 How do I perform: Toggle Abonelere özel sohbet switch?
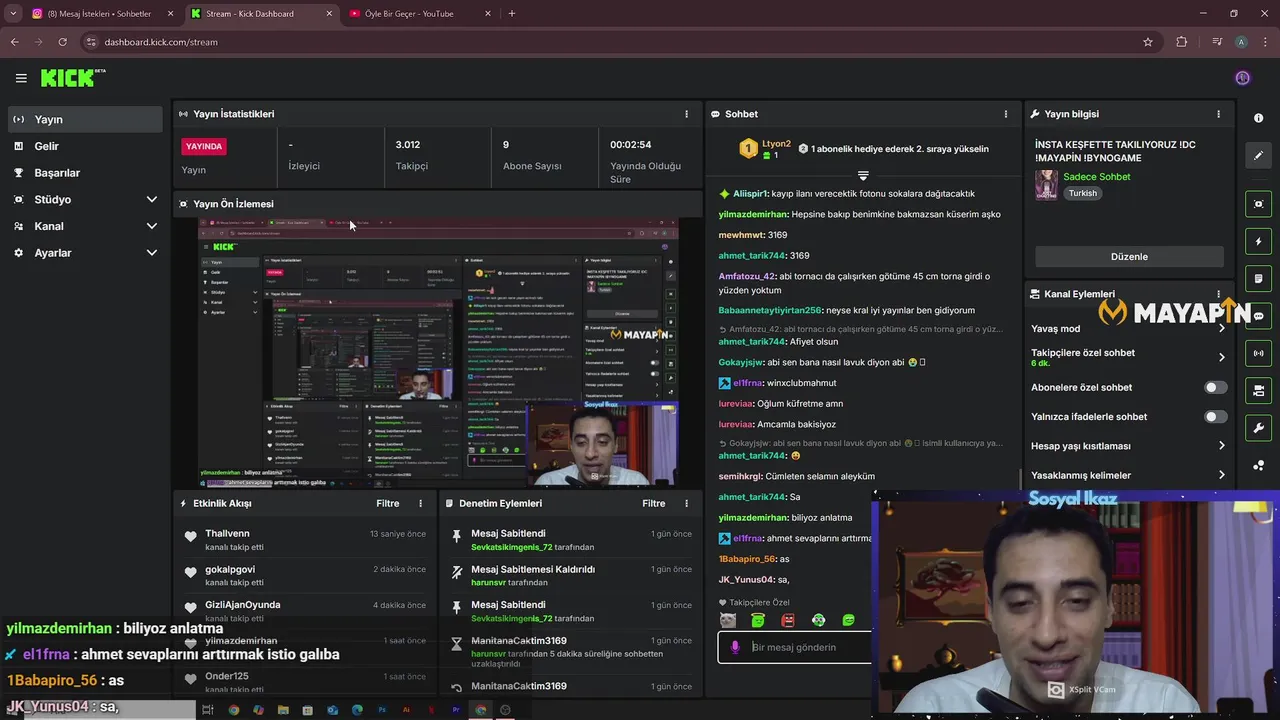pyautogui.click(x=1215, y=387)
